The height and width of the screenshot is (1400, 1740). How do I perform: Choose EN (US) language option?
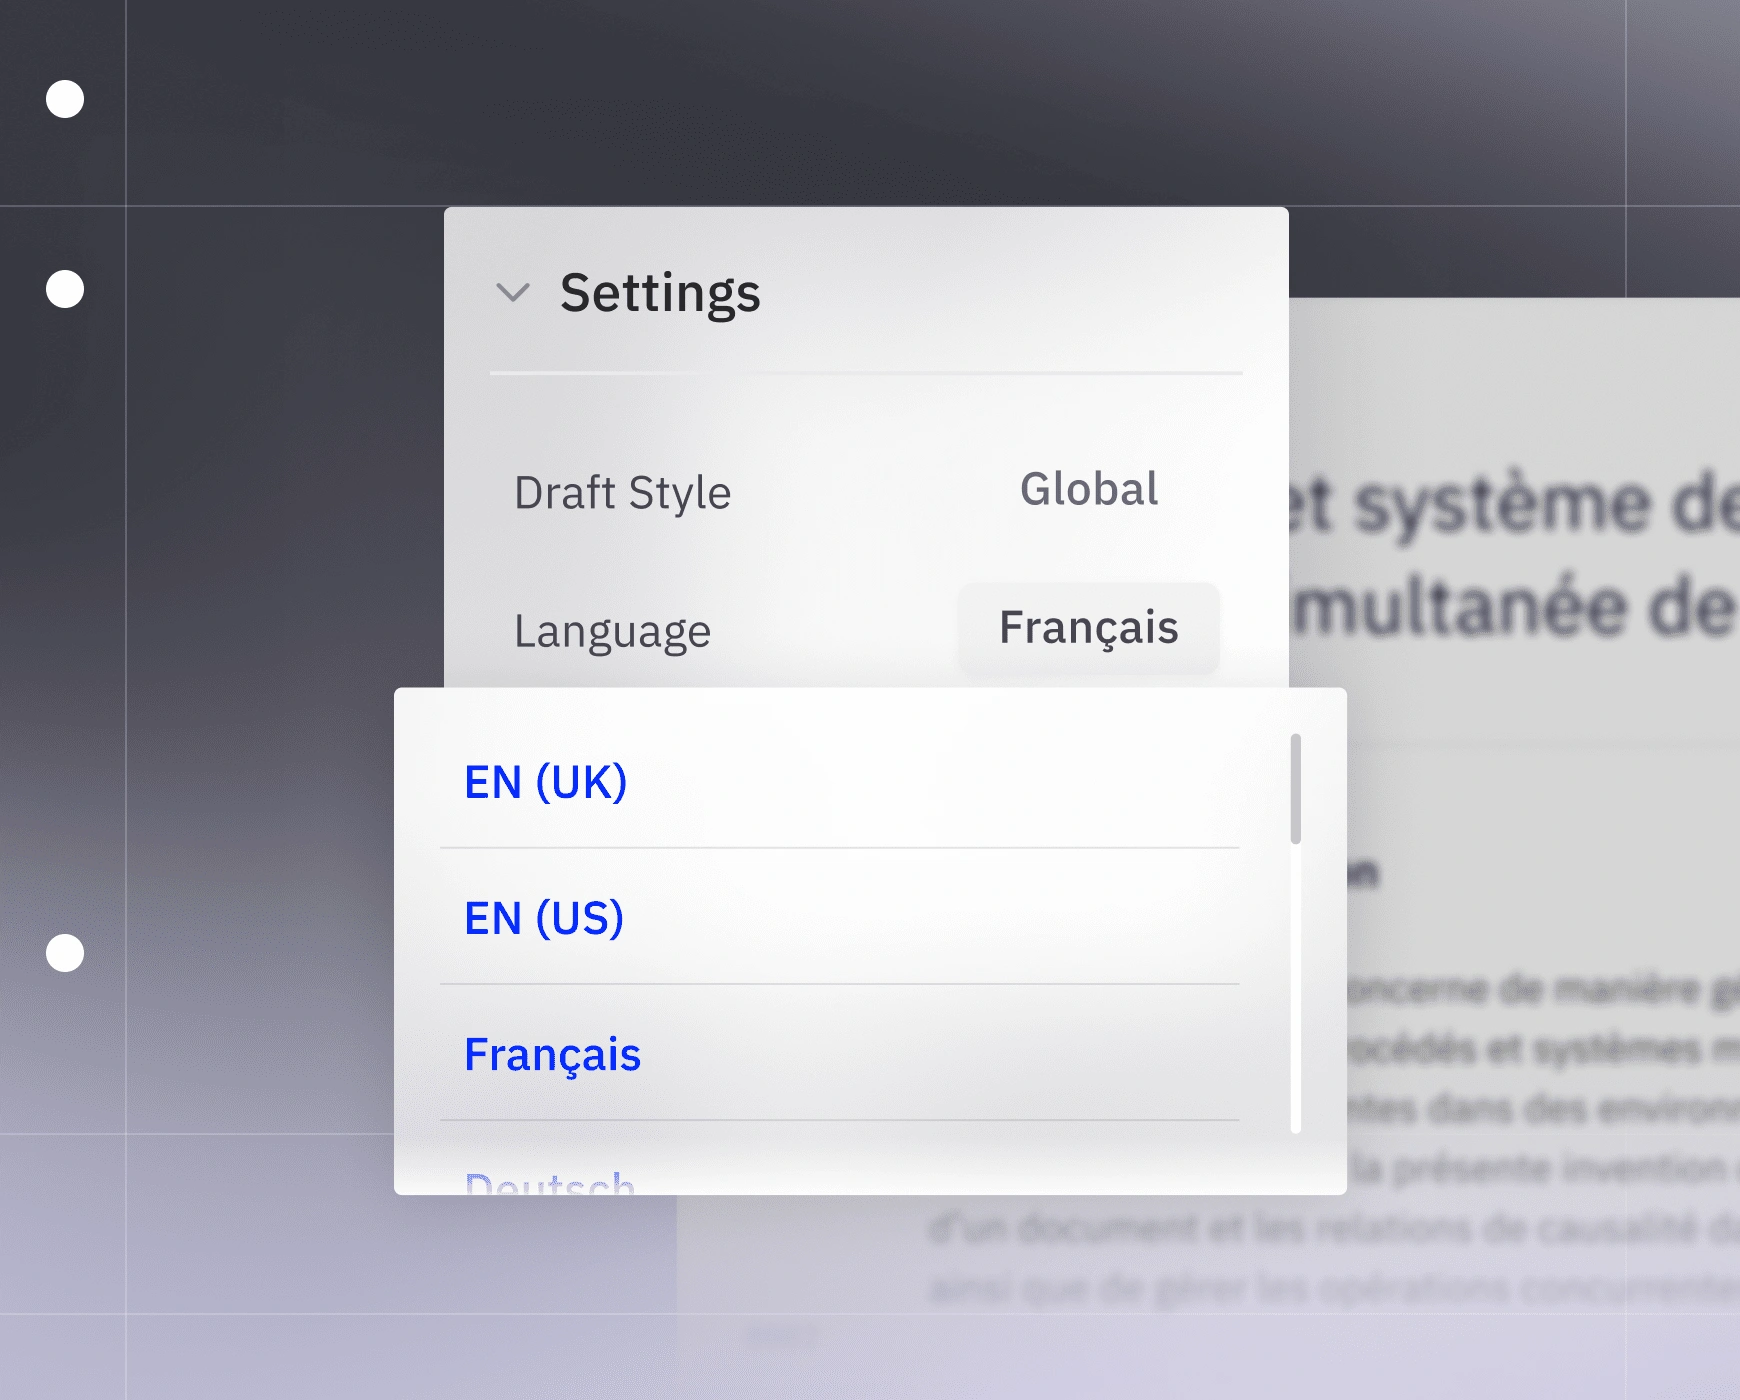839,917
